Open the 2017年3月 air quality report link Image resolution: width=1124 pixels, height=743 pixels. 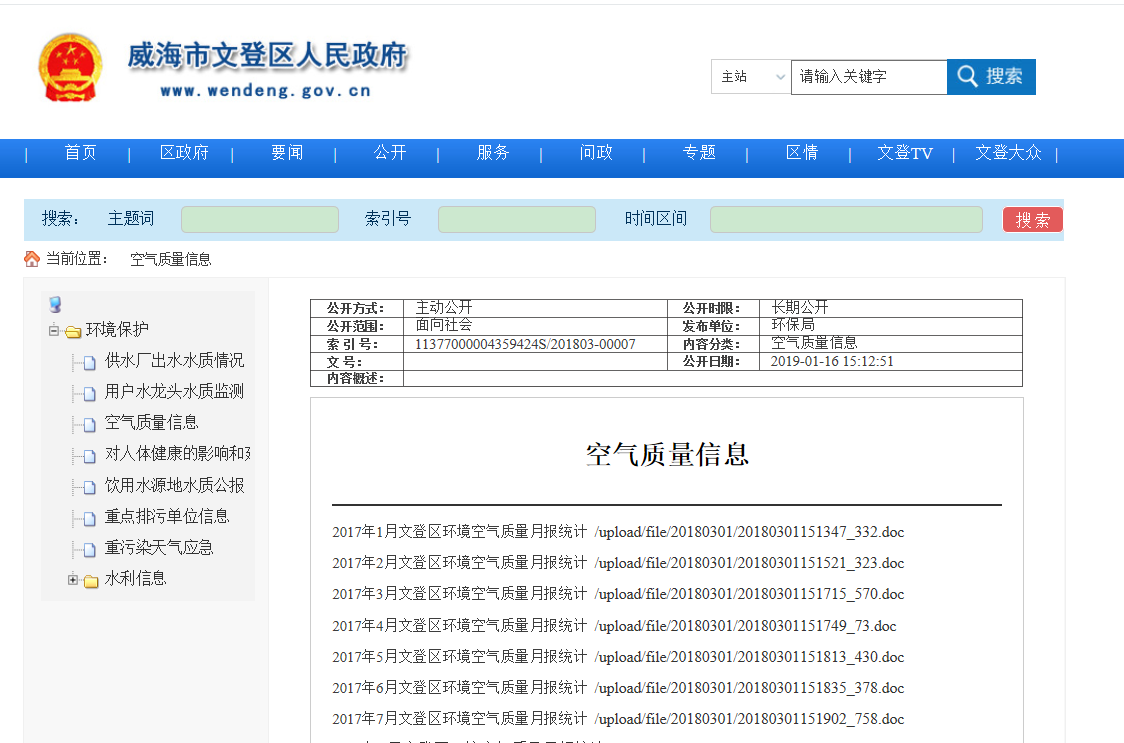point(459,594)
